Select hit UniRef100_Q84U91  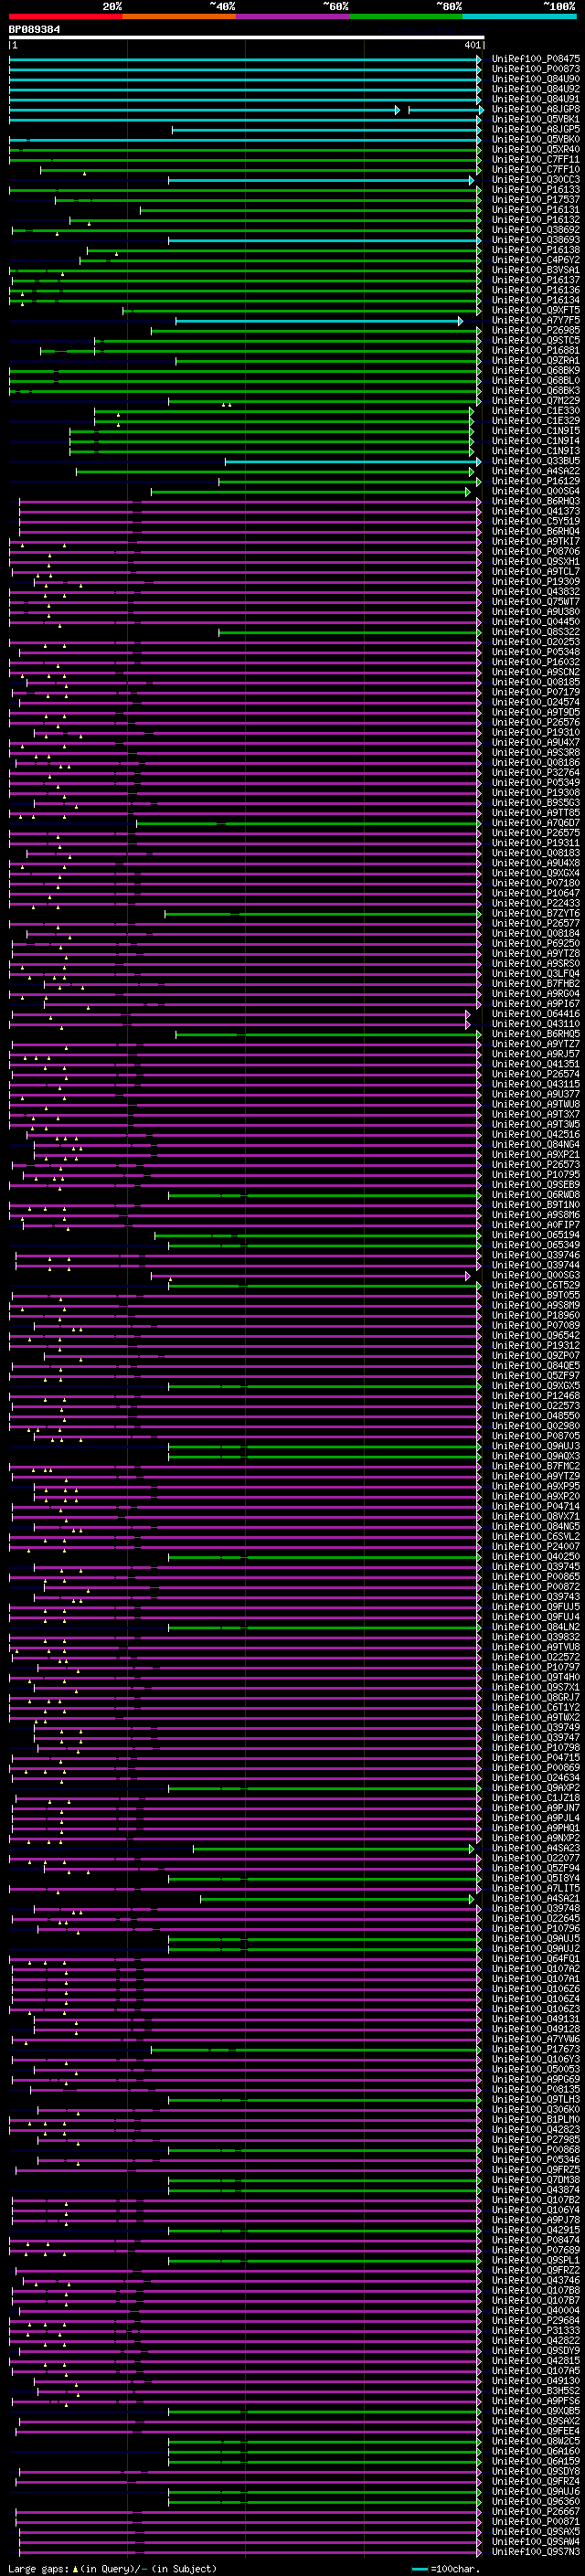click(x=536, y=99)
